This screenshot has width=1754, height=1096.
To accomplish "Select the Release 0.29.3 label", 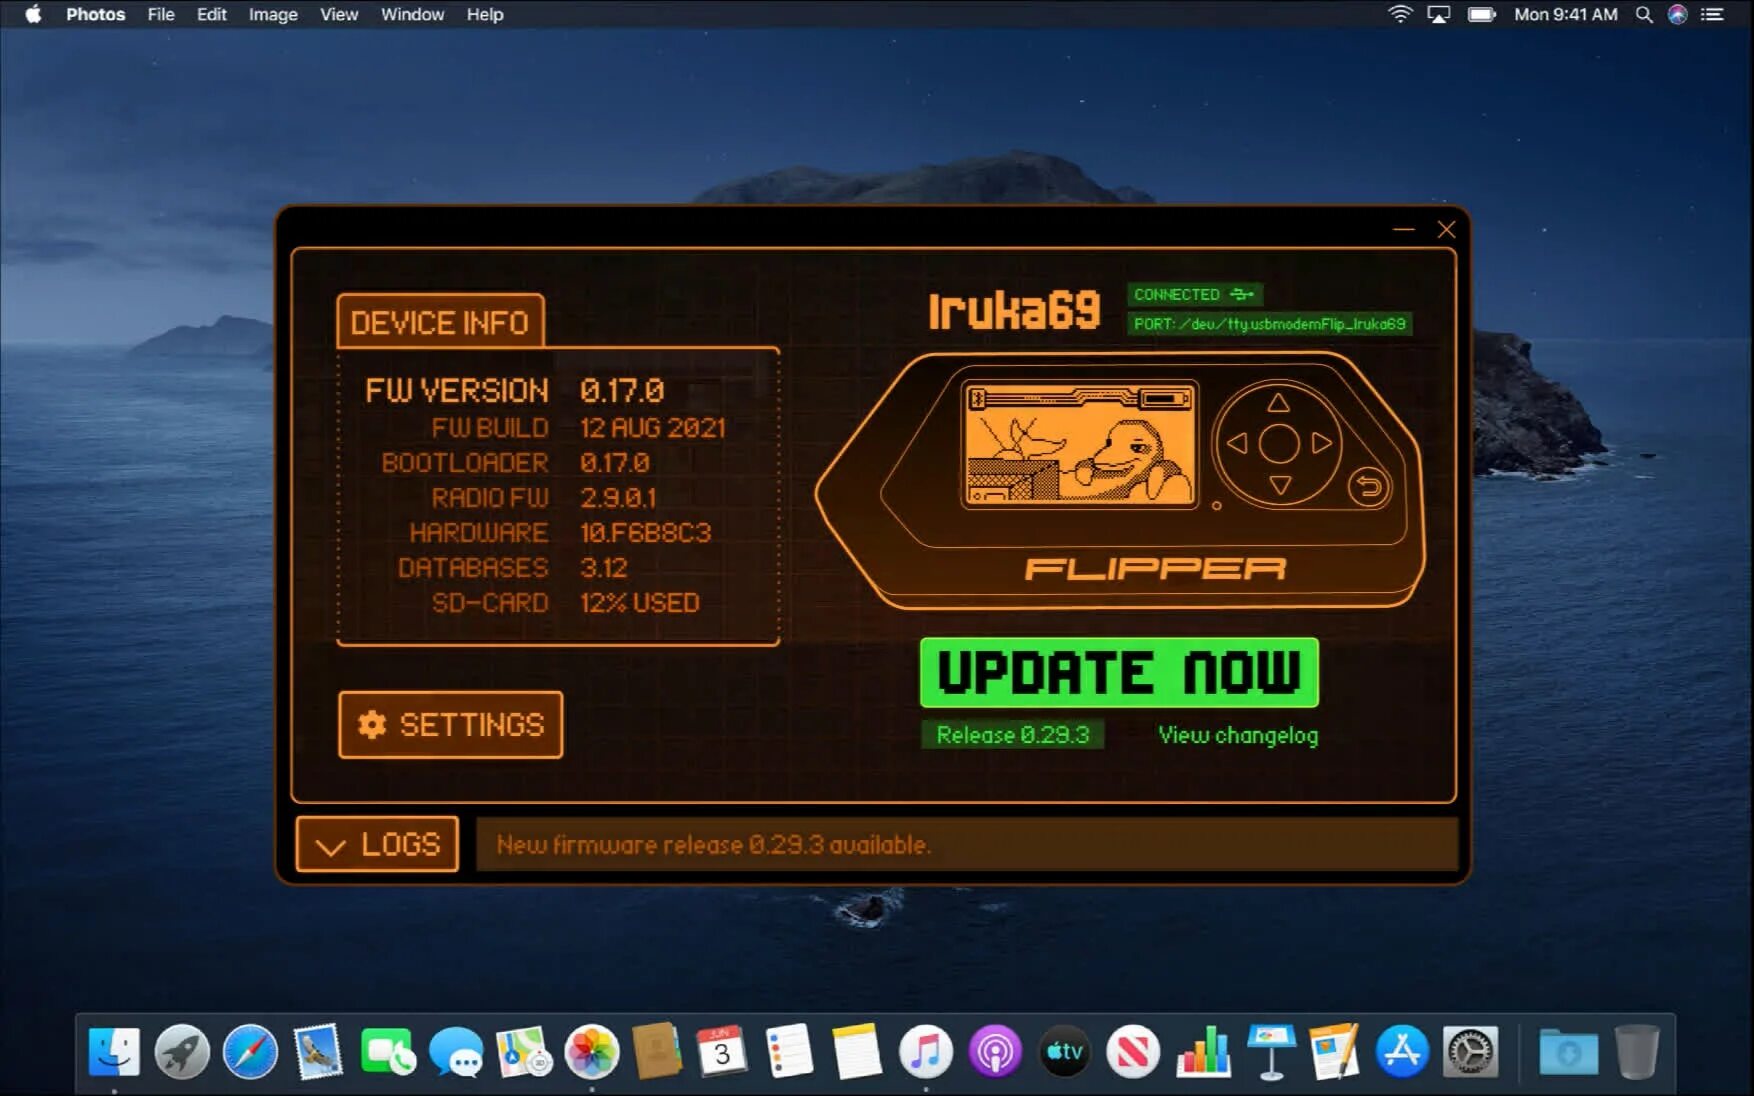I will tap(1012, 735).
